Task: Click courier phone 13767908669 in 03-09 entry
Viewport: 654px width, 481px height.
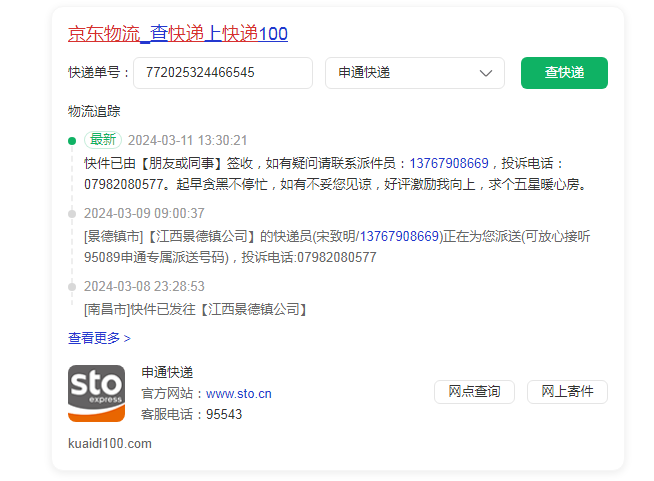Action: click(x=399, y=237)
